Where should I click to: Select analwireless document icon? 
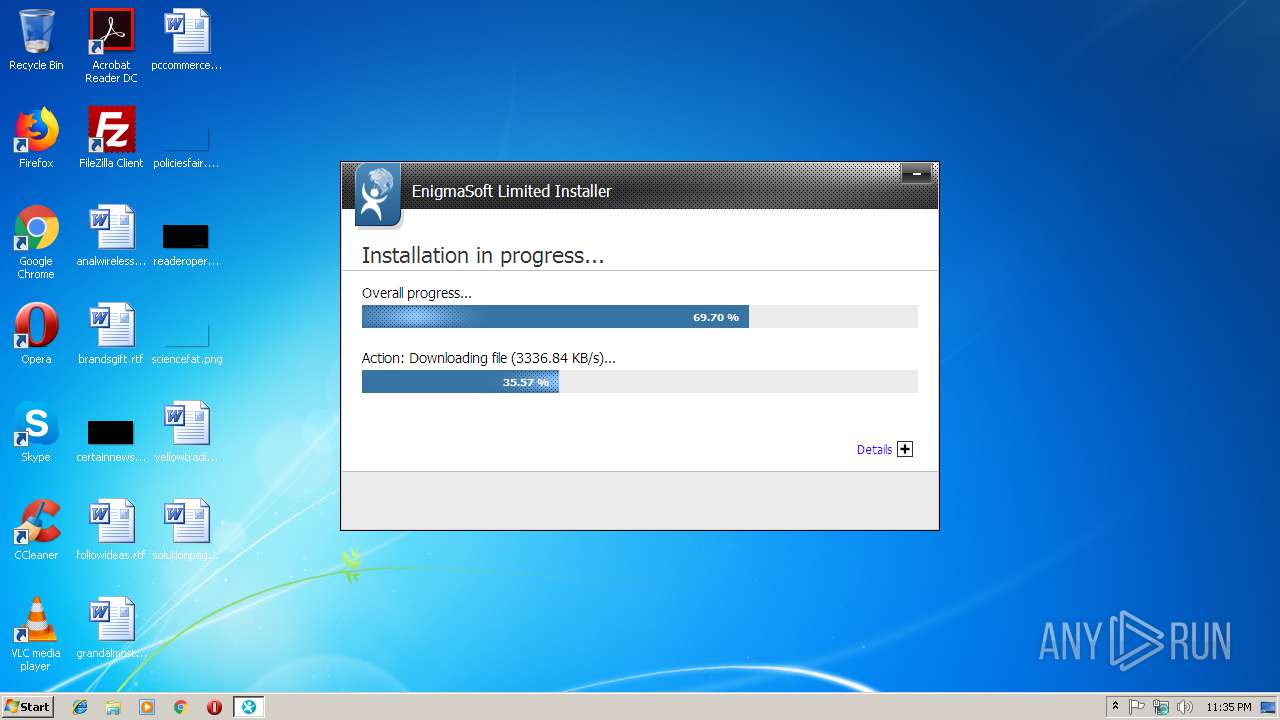click(111, 236)
